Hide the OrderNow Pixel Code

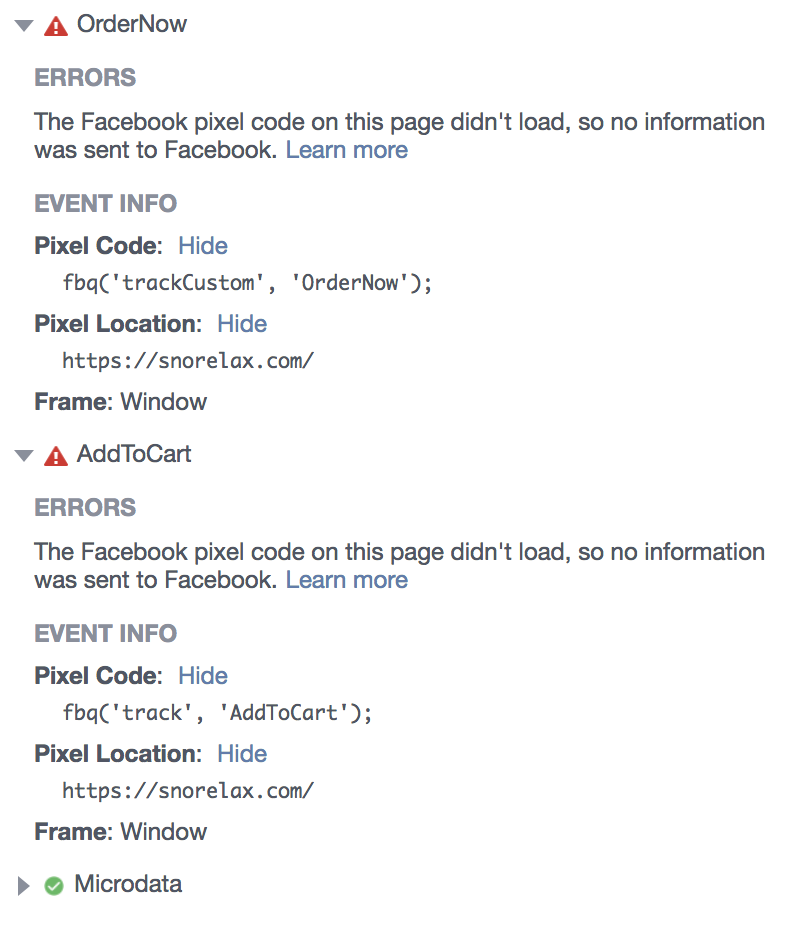(x=203, y=246)
